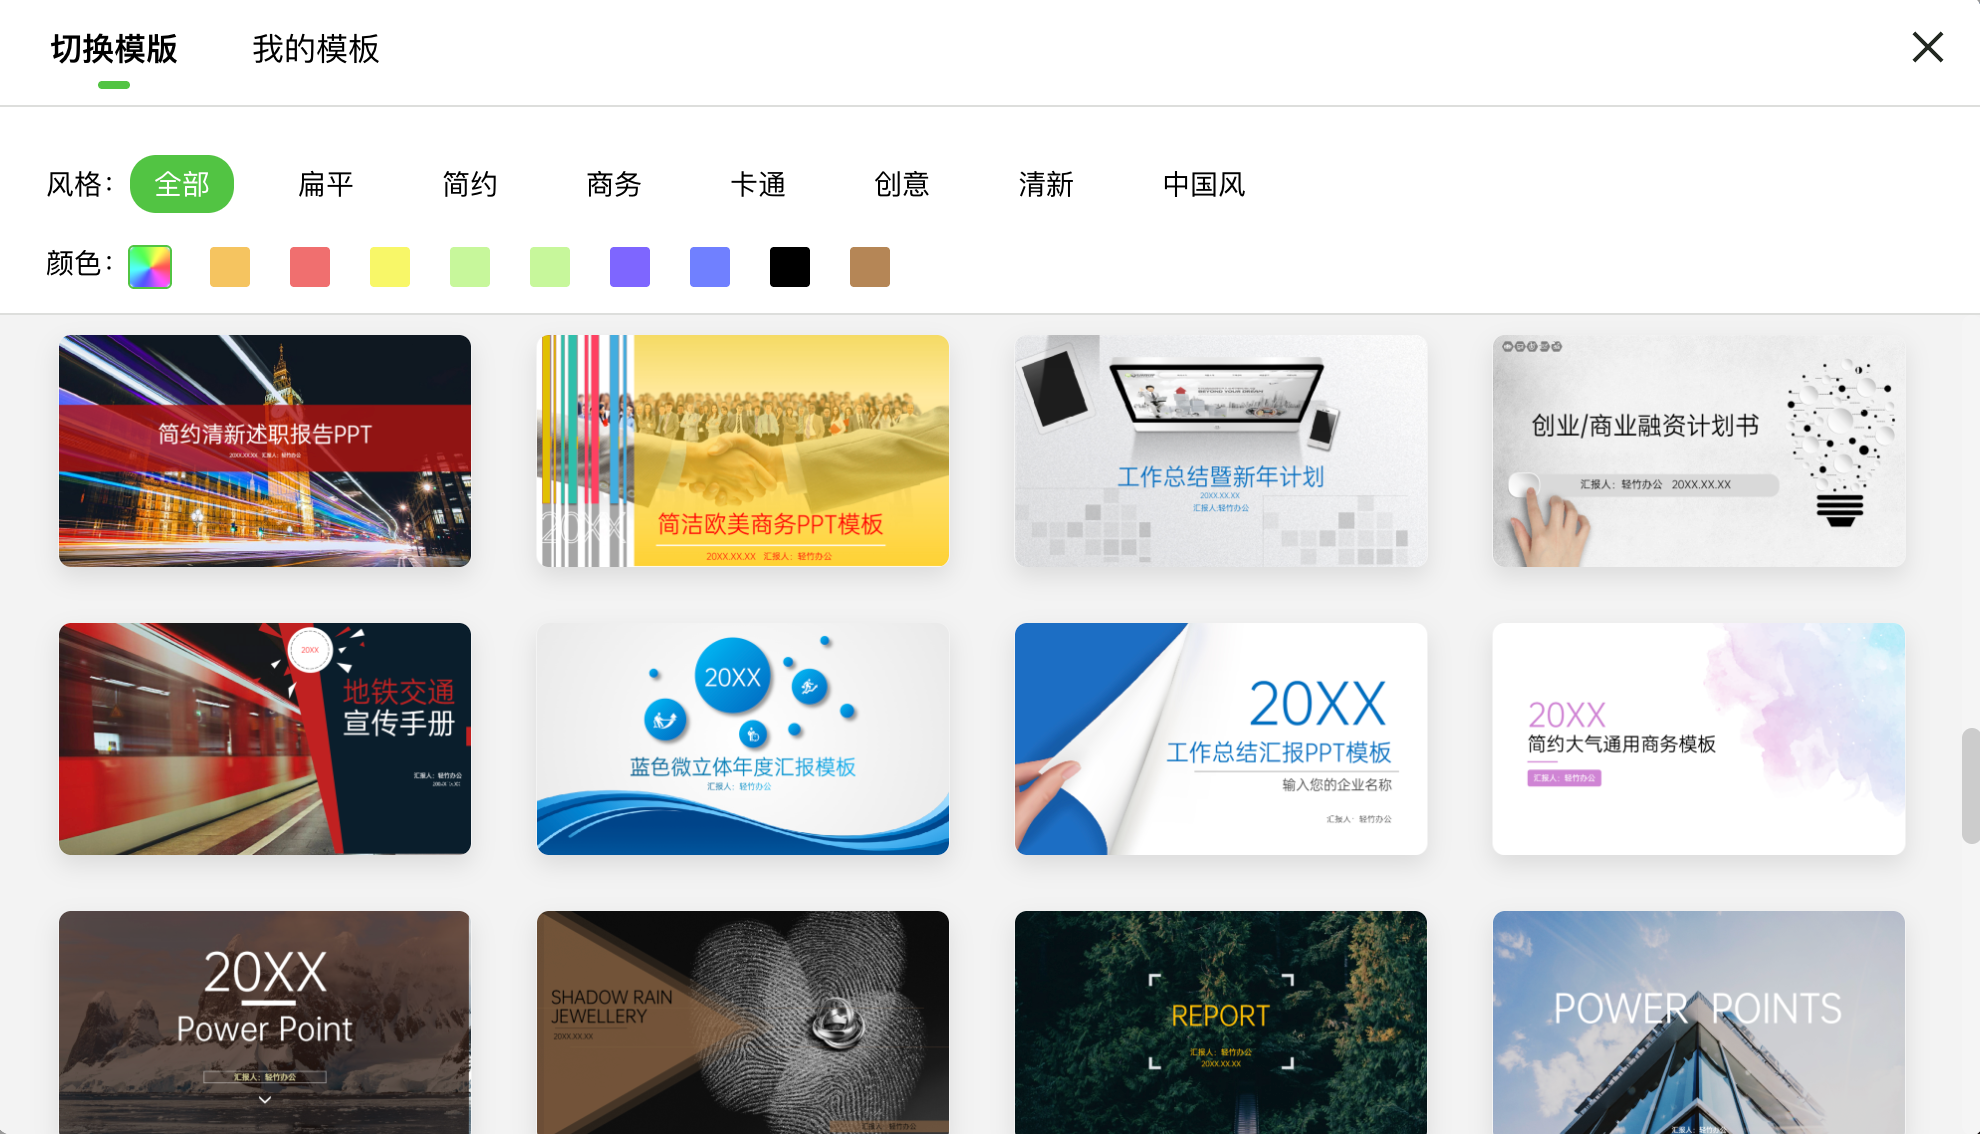1980x1134 pixels.
Task: Select the black color swatch
Action: [x=789, y=266]
